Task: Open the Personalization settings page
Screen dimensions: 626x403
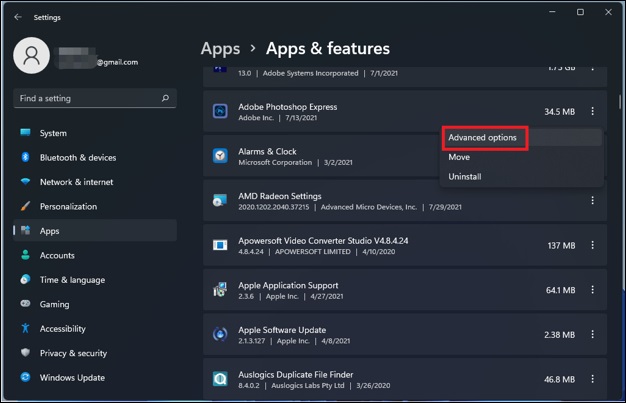Action: click(95, 206)
